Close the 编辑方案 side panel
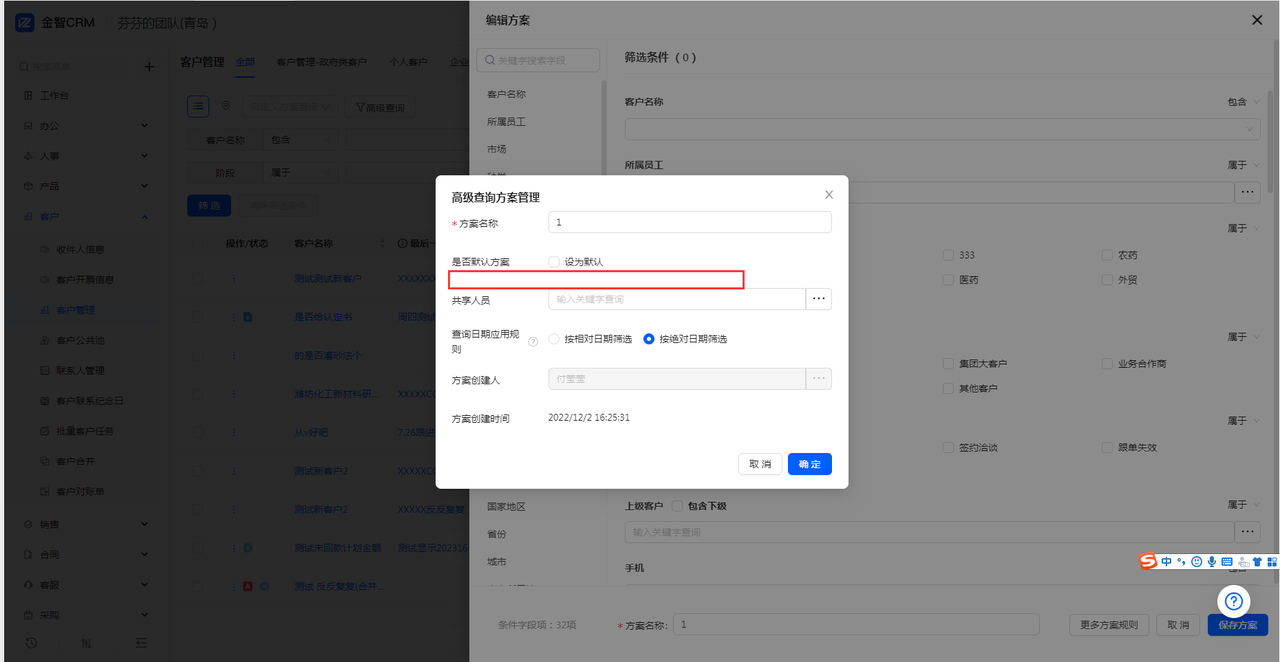 tap(1257, 20)
